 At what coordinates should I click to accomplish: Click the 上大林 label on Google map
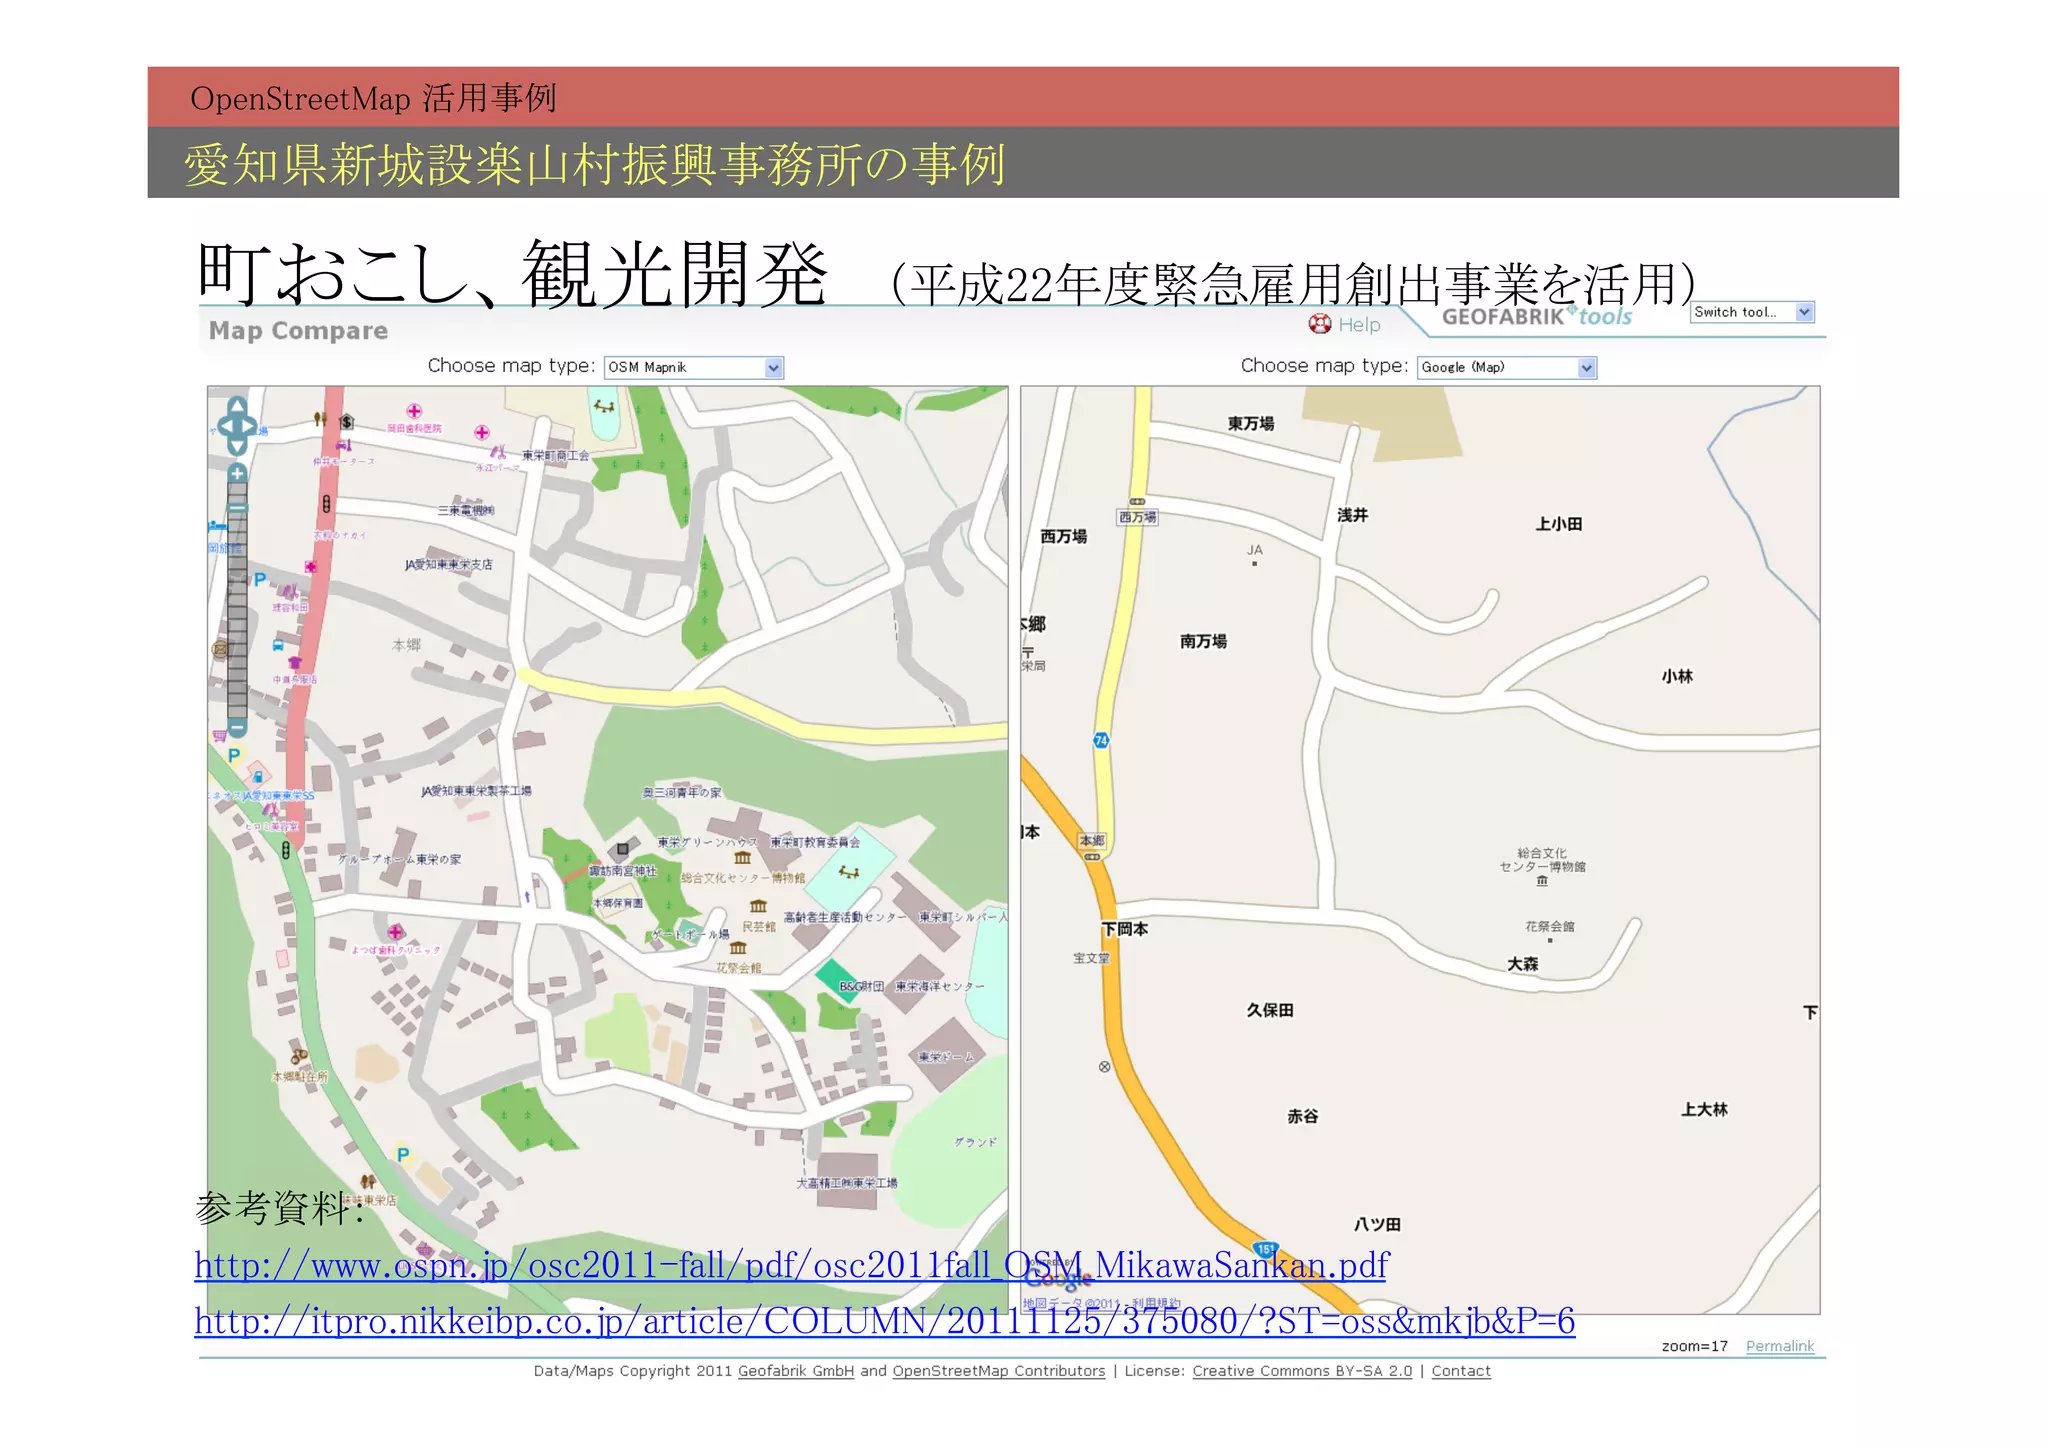click(1705, 1109)
